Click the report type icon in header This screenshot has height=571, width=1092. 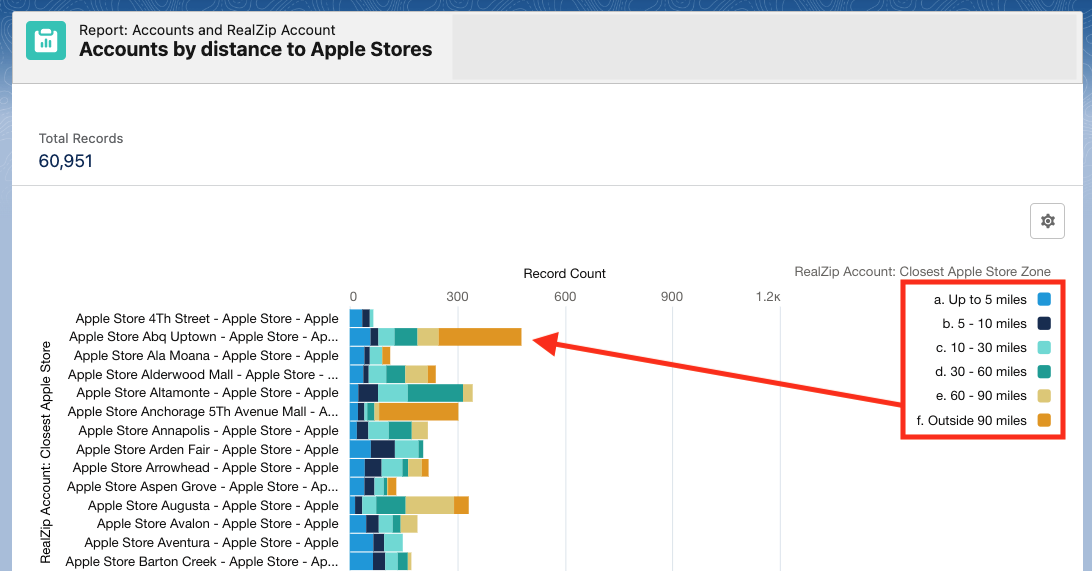pyautogui.click(x=46, y=40)
